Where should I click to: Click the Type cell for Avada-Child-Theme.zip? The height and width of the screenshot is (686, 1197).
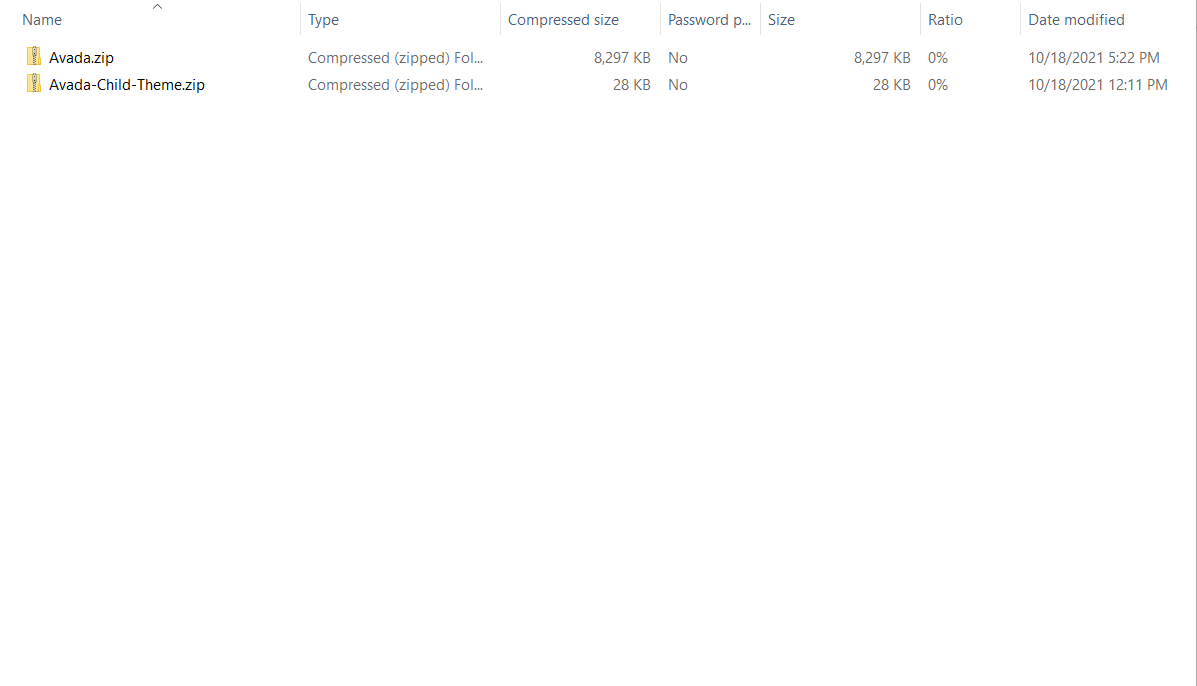pyautogui.click(x=395, y=85)
